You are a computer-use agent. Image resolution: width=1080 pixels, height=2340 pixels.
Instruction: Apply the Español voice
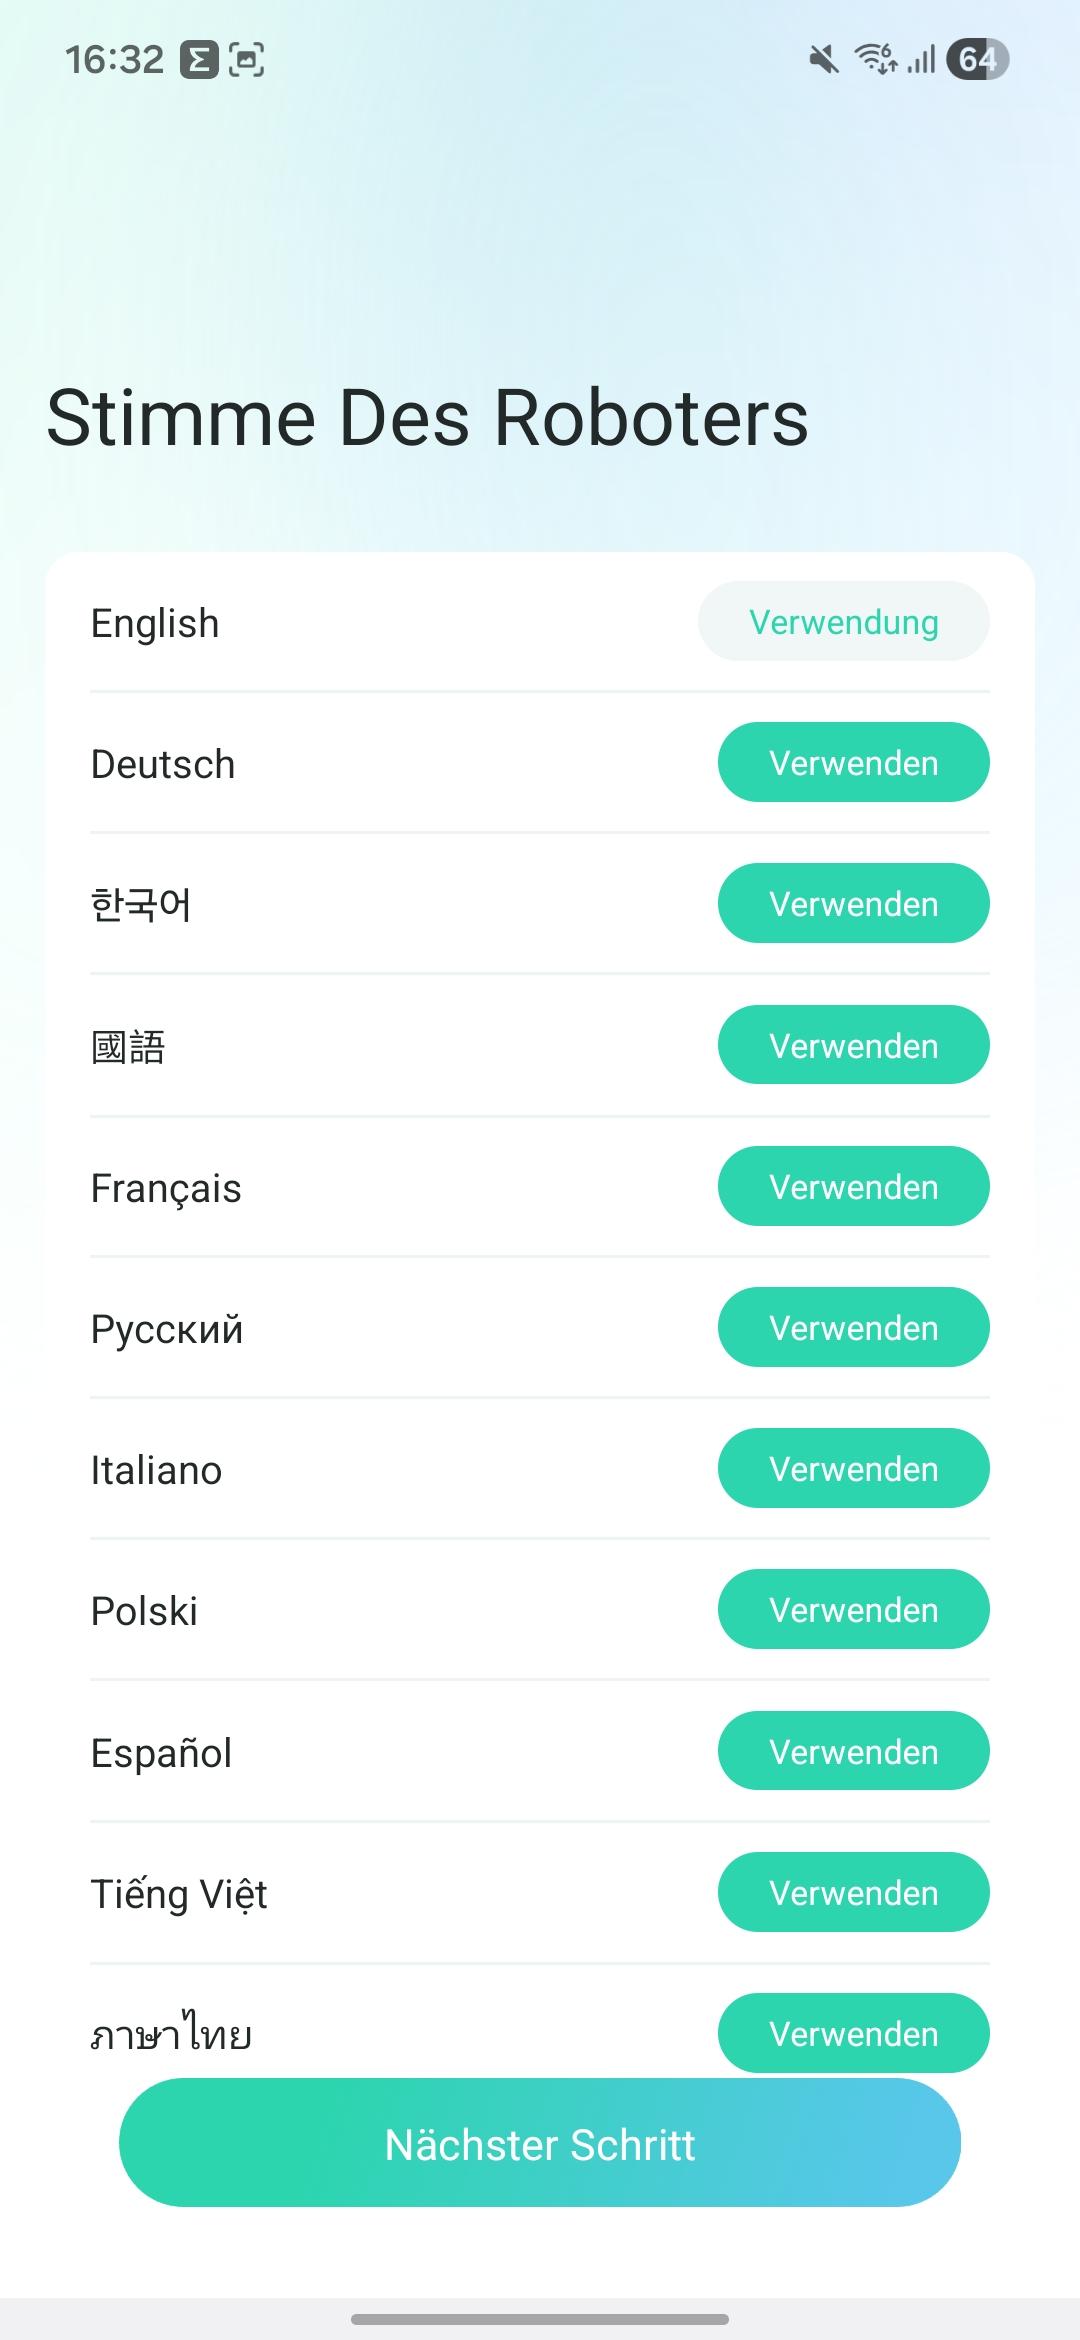click(853, 1752)
